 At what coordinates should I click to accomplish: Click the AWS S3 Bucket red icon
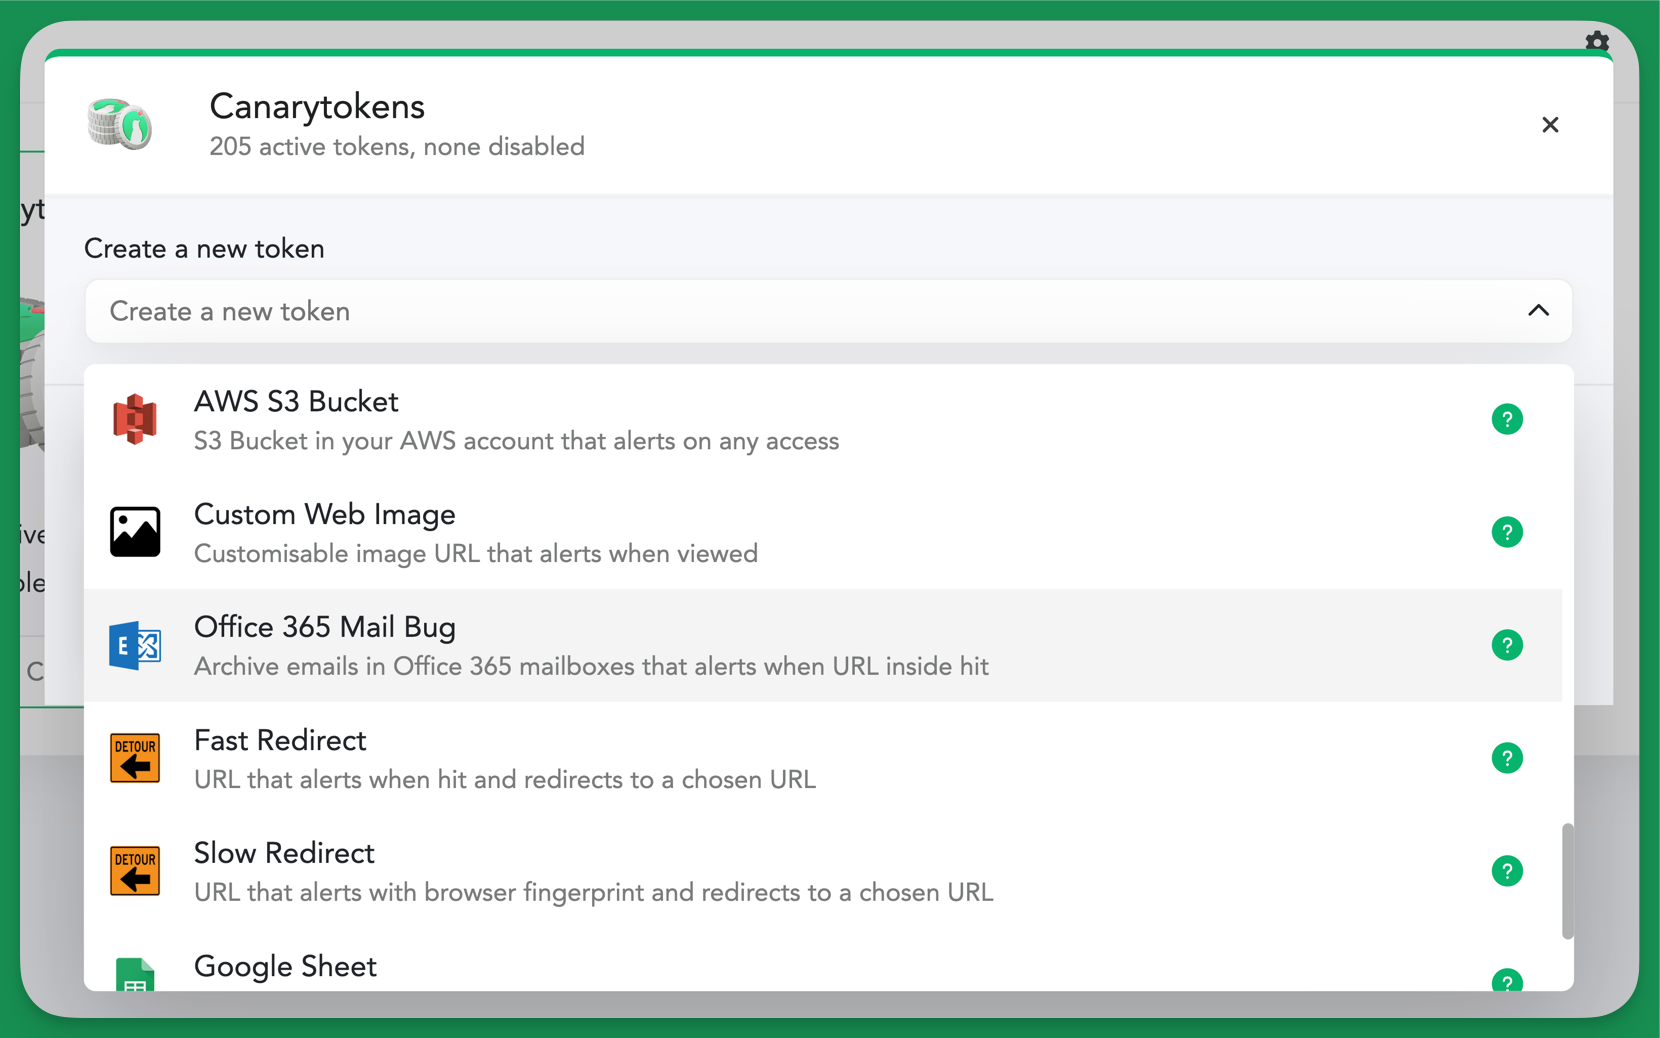tap(135, 418)
